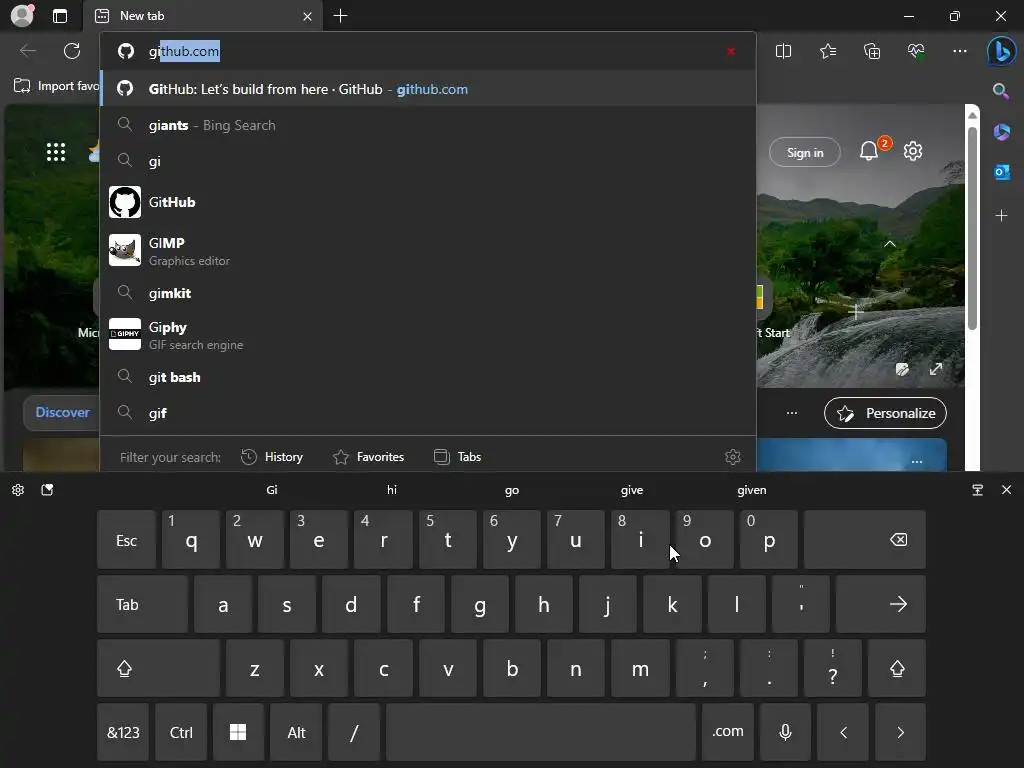Viewport: 1024px width, 768px height.
Task: Open address bar suggestion settings gear
Action: pos(733,457)
